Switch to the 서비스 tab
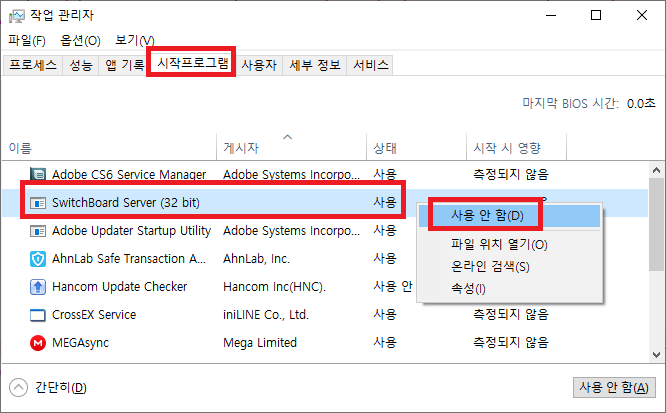Screen dimensions: 666x413 click(371, 65)
